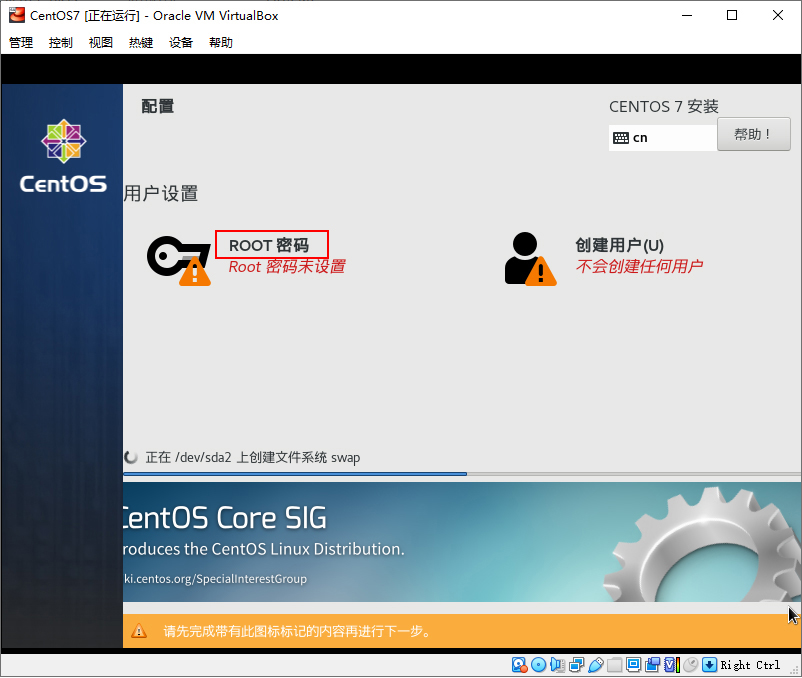Expand the 设备 menu
Viewport: 802px width, 678px height.
point(180,42)
